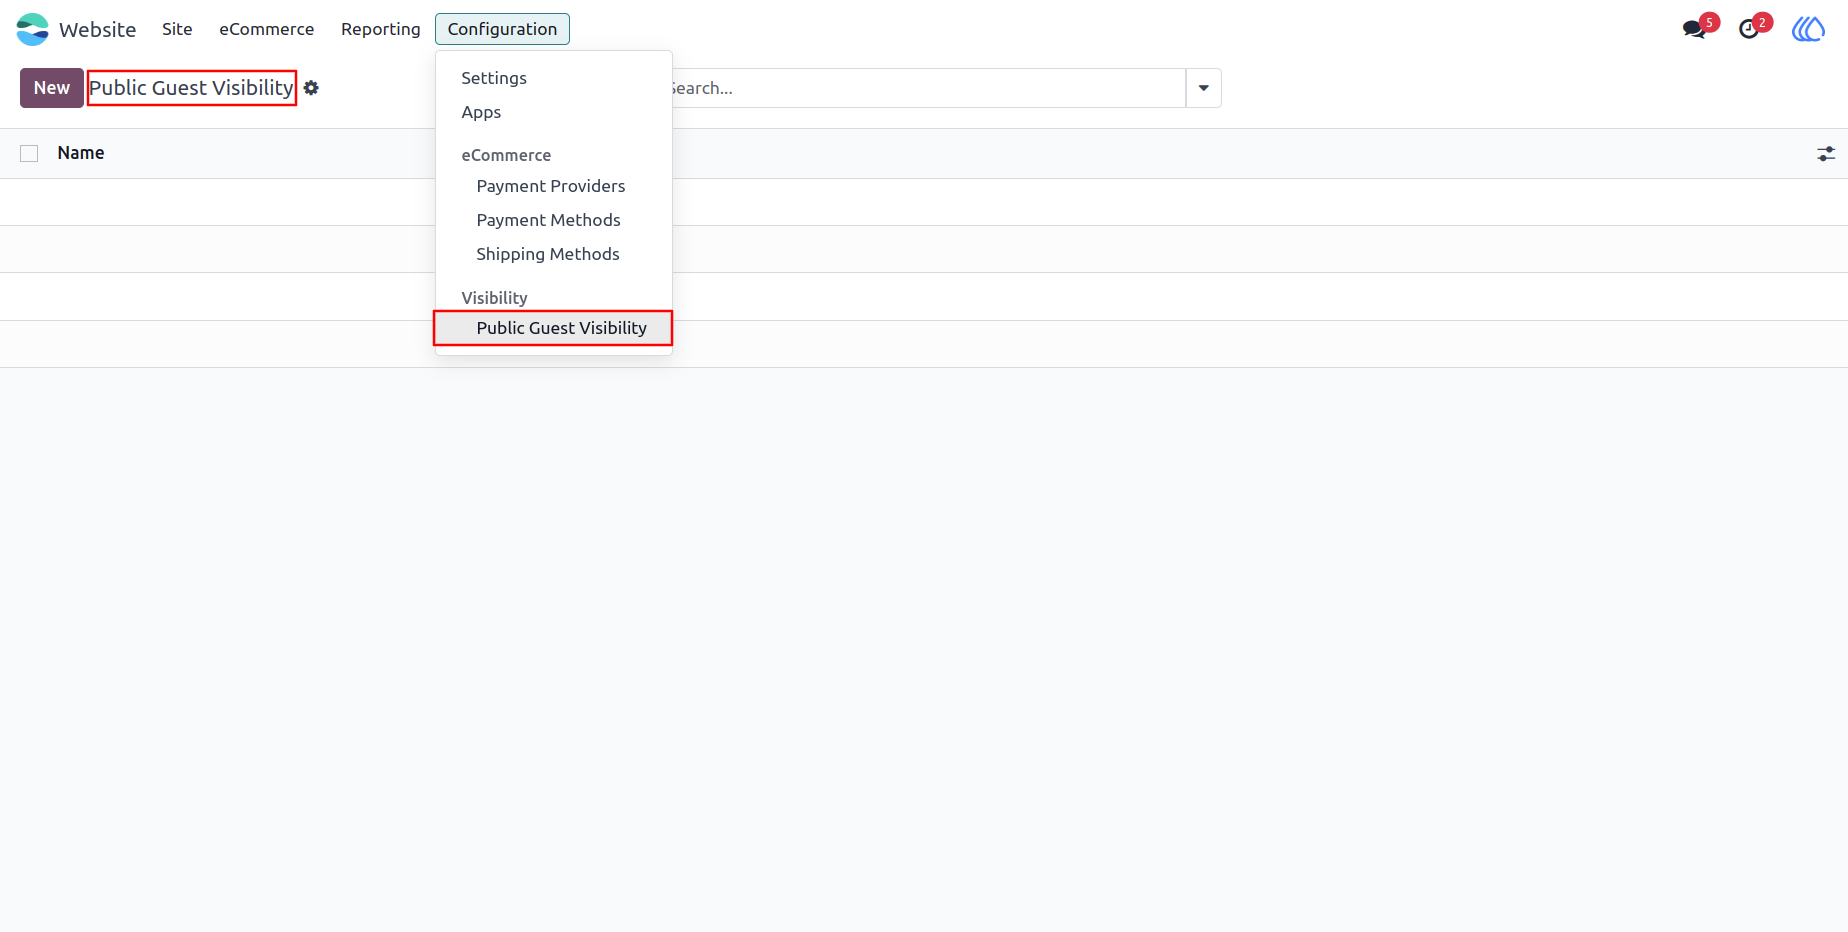Choose Apps from the dropdown menu
Screen dimensions: 1848x932
(554, 112)
